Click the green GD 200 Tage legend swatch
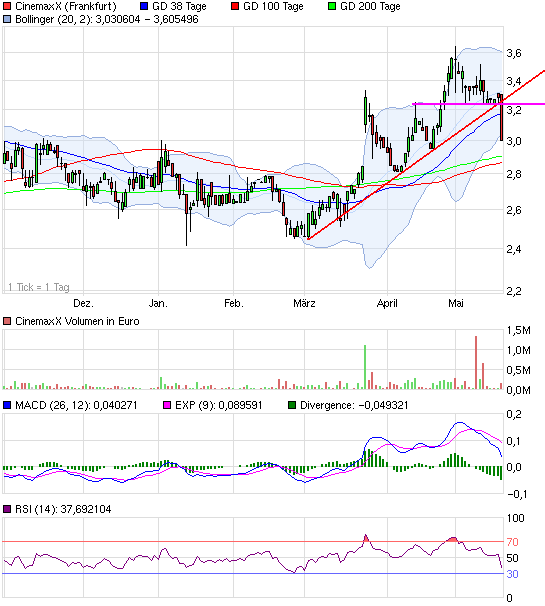Screen dimensions: 545x606 coord(332,7)
